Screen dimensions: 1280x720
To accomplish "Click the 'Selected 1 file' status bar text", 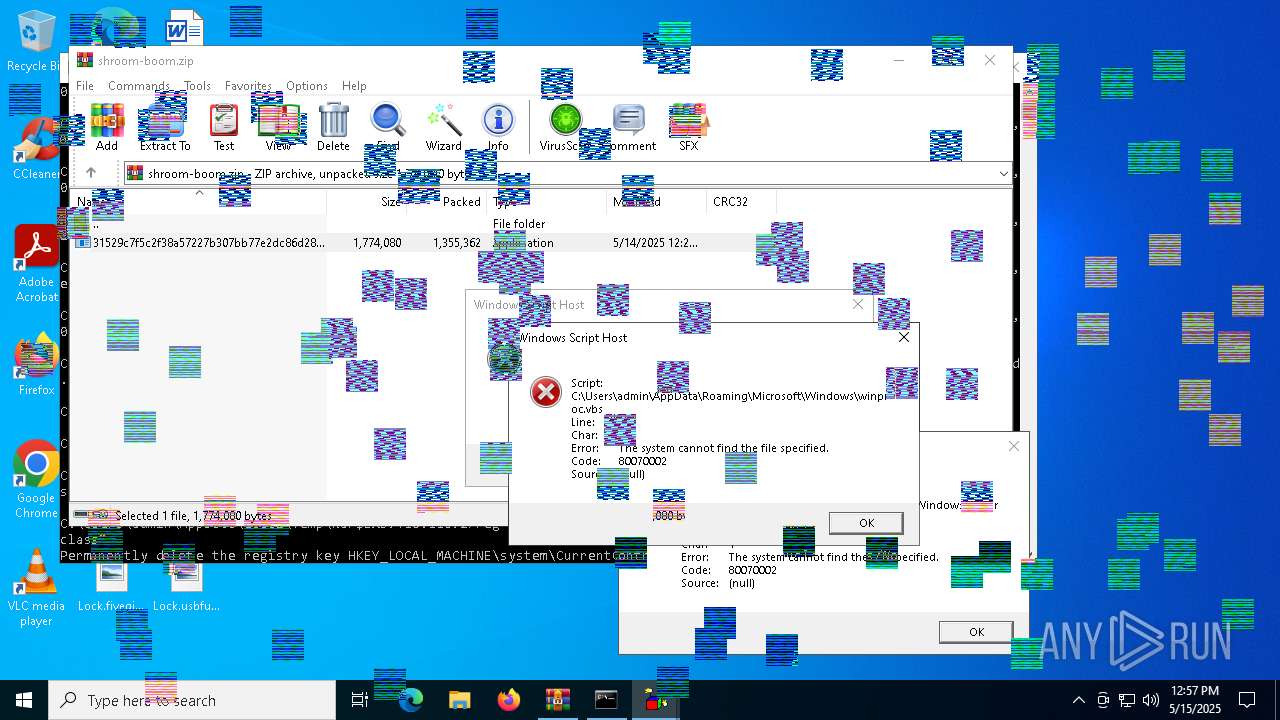I will pyautogui.click(x=193, y=516).
